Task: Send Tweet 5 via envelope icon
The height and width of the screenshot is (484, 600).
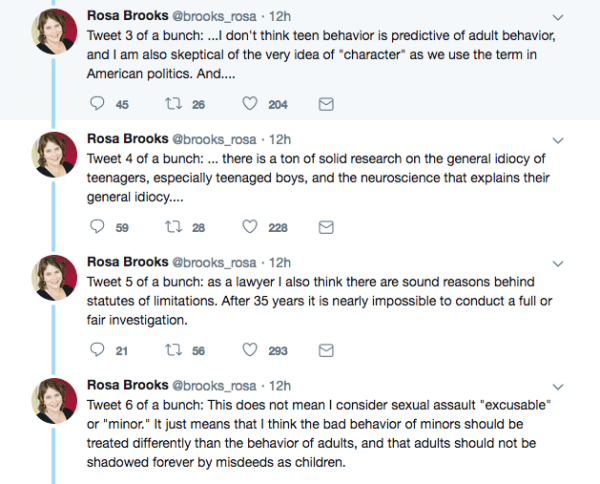Action: click(325, 350)
